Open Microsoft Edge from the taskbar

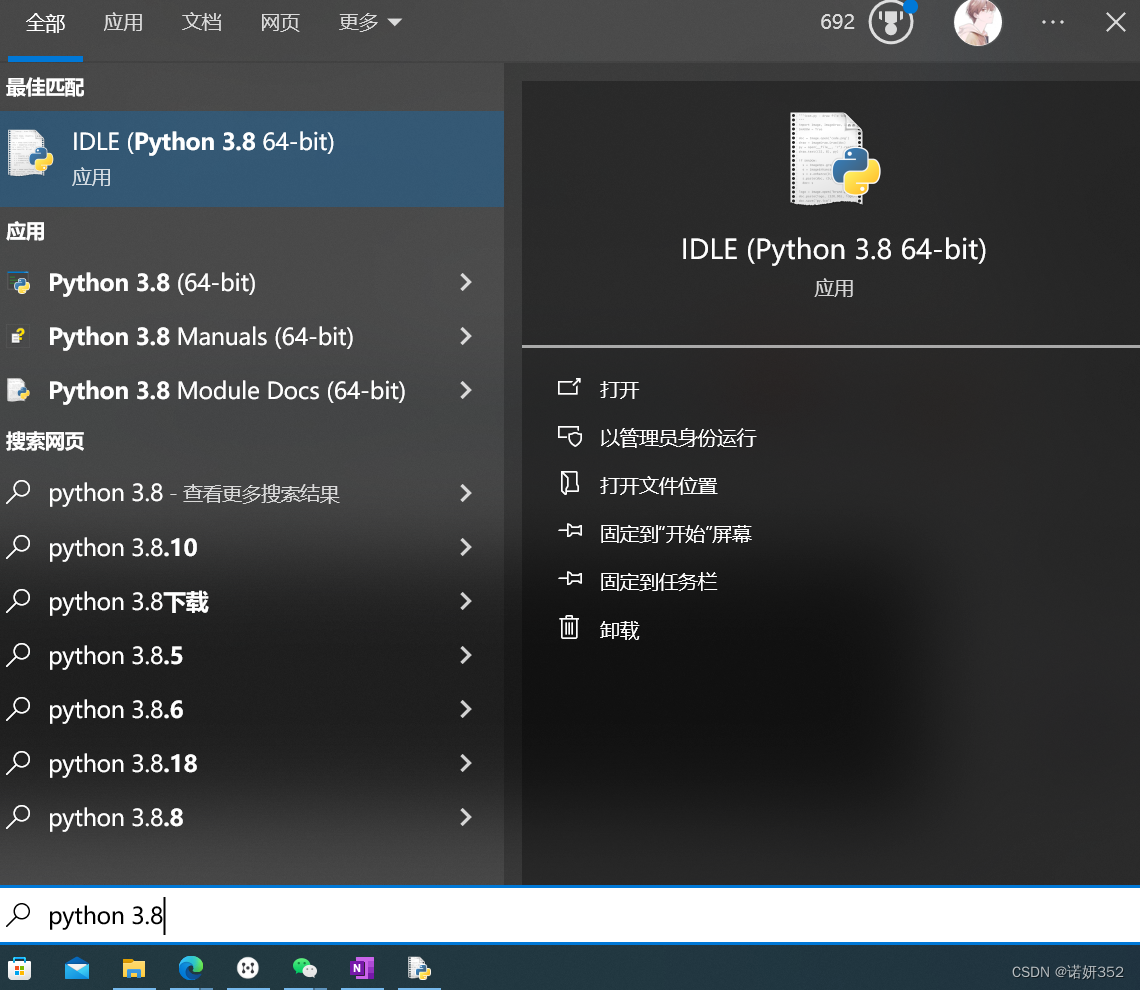point(191,968)
